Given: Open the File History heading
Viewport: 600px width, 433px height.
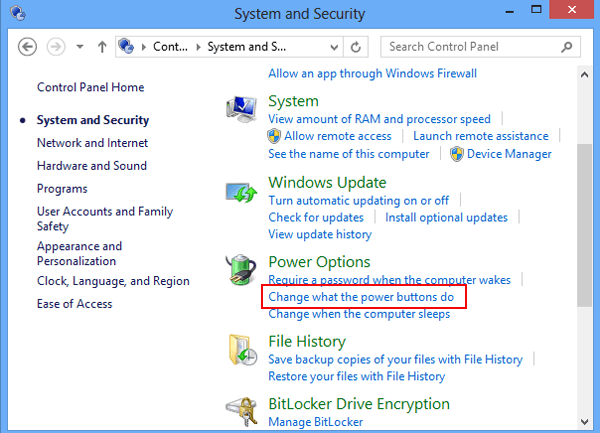Looking at the screenshot, I should [x=307, y=341].
